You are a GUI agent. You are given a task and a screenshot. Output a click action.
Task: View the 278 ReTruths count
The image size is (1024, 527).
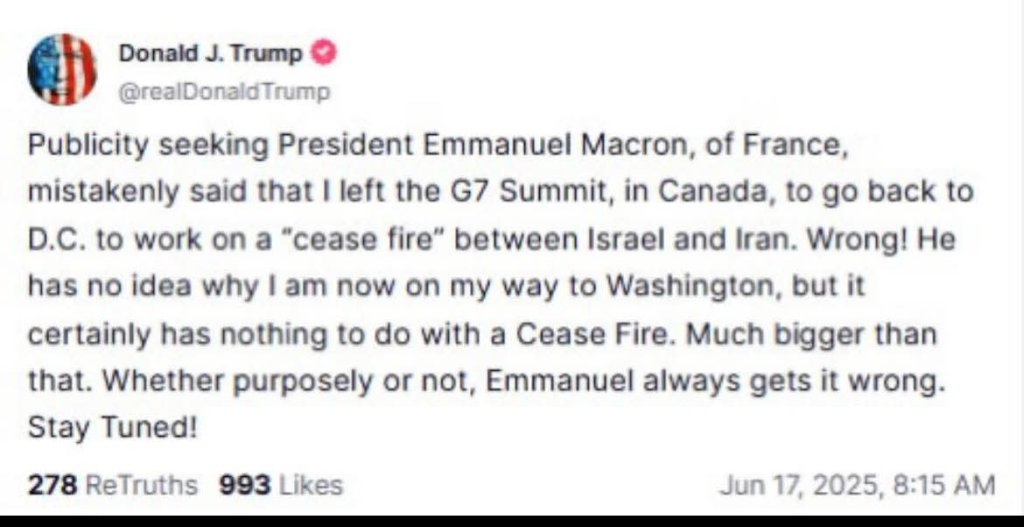(112, 485)
